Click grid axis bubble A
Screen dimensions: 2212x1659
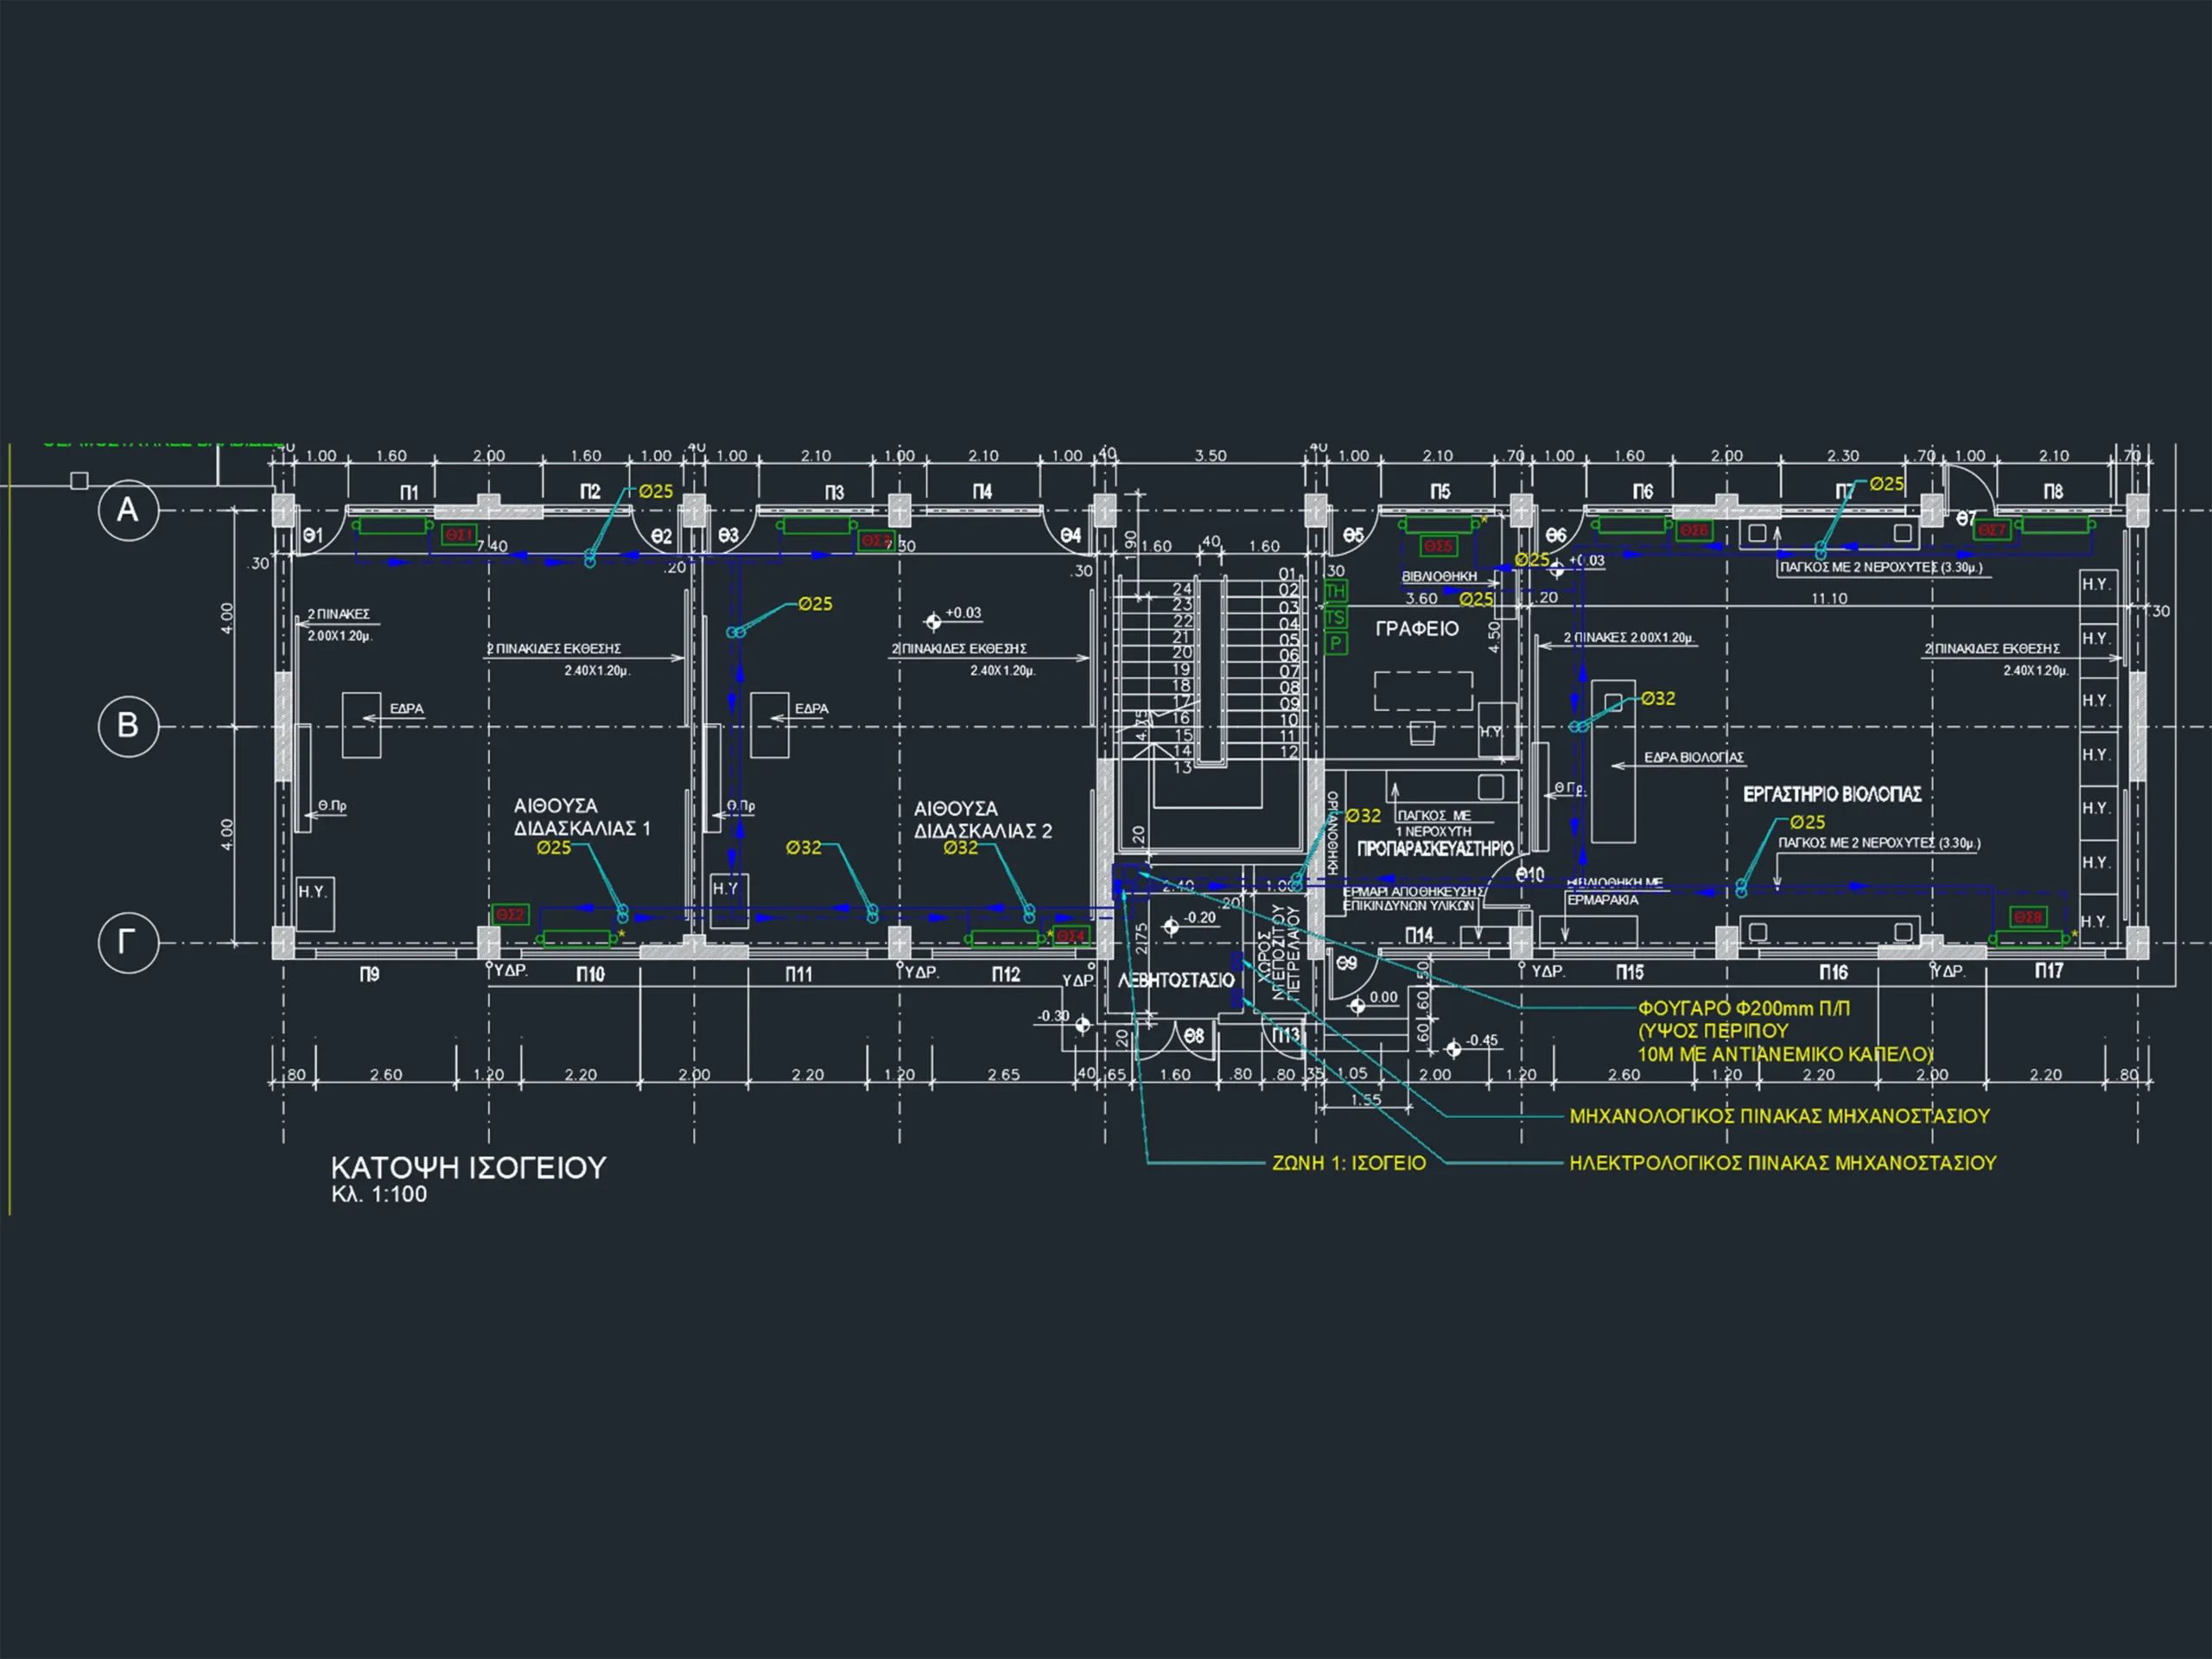(128, 510)
